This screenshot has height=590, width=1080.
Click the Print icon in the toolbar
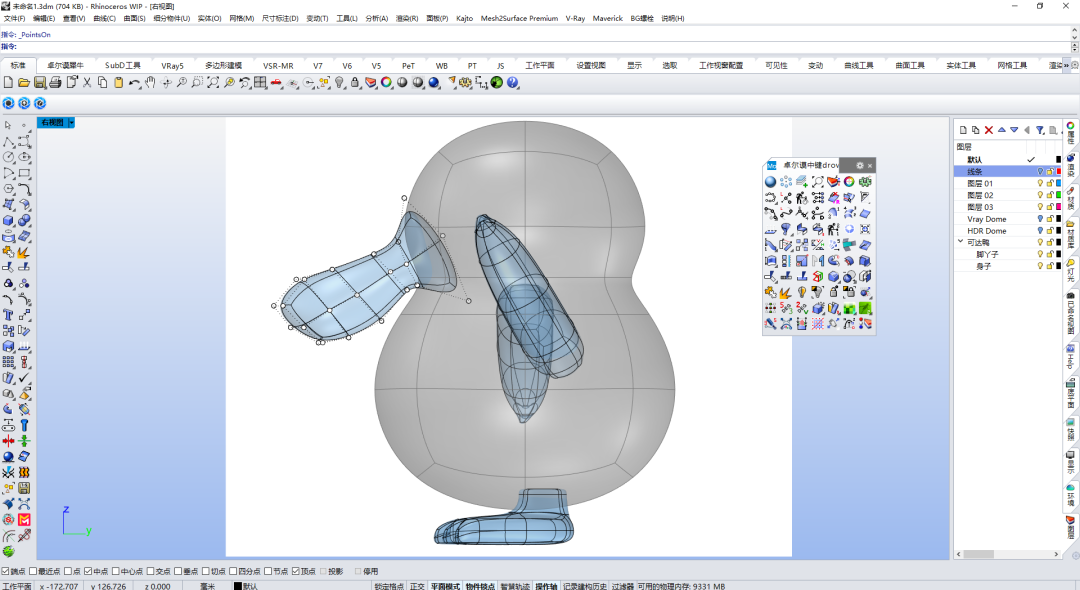(x=55, y=83)
